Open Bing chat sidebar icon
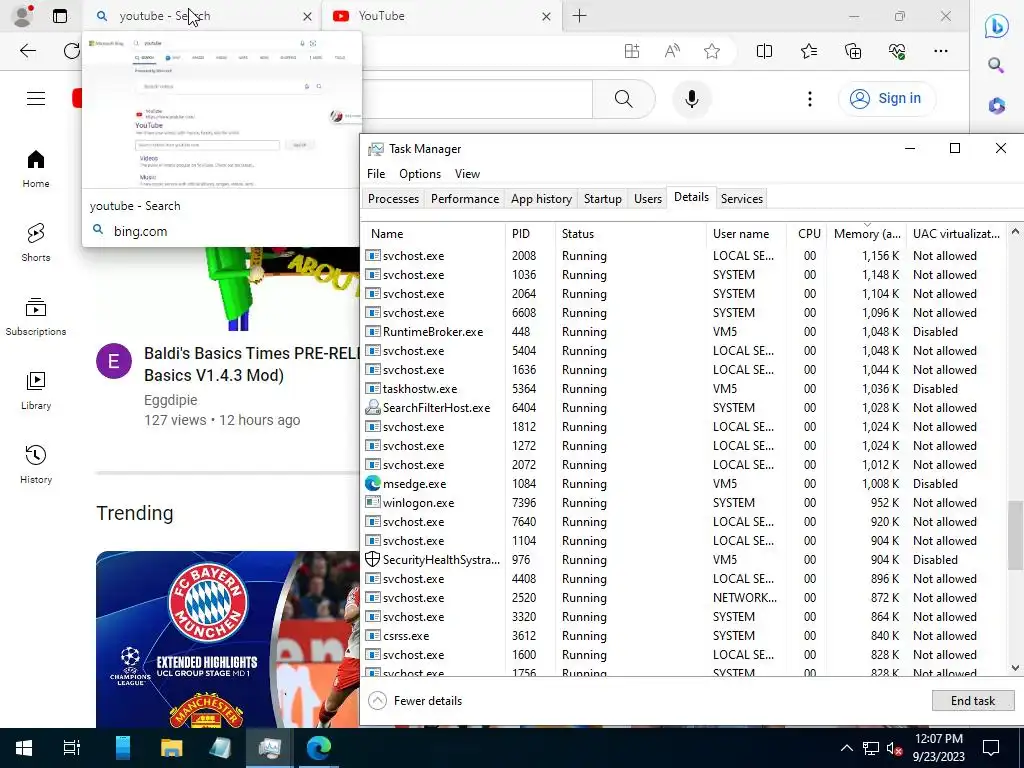The image size is (1024, 768). [997, 26]
